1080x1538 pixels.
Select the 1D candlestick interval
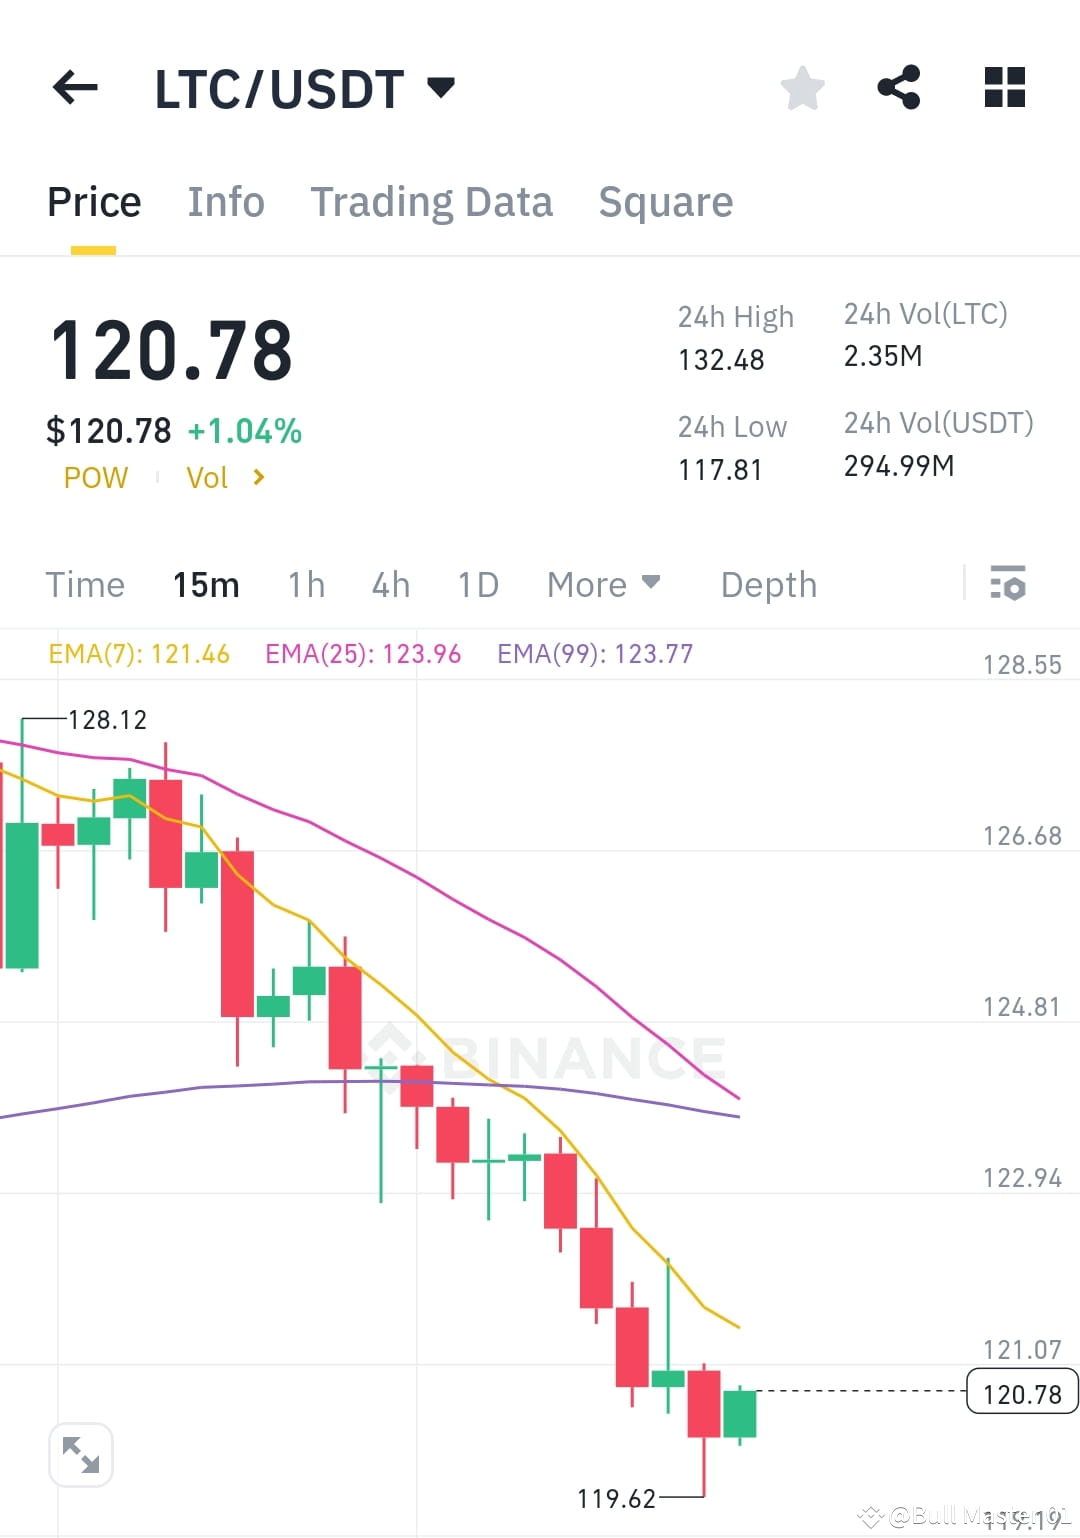477,584
